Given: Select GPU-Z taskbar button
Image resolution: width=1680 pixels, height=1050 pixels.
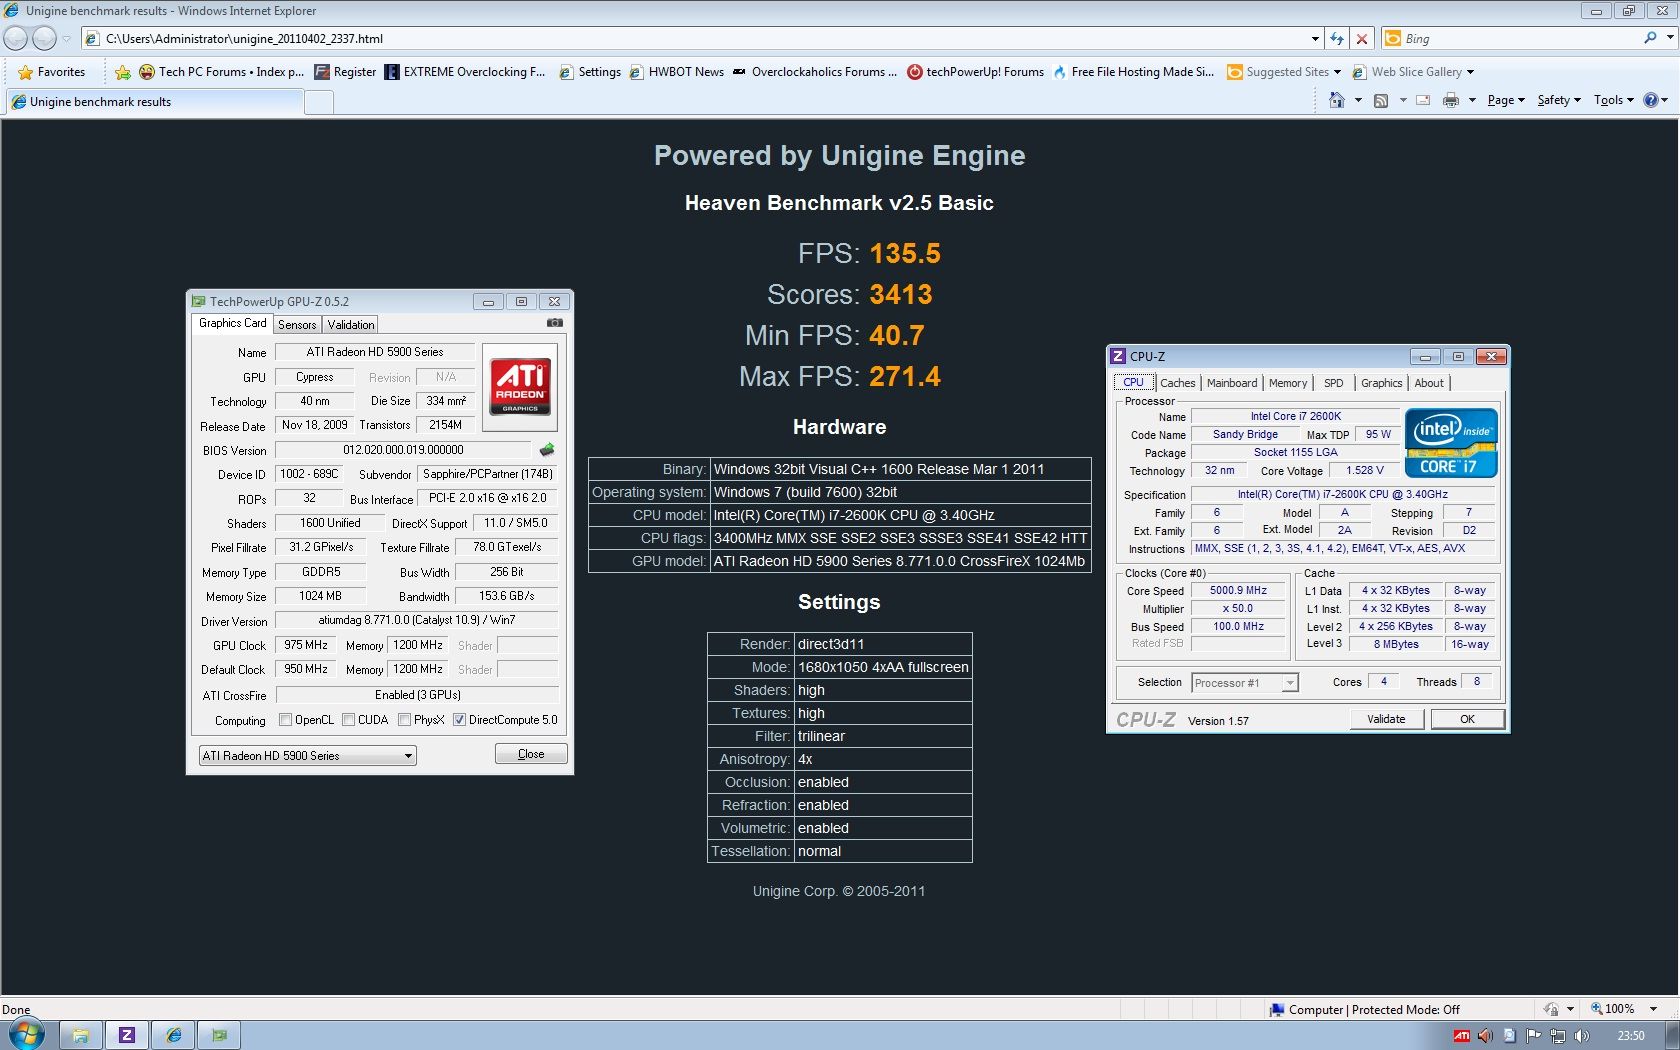Looking at the screenshot, I should point(219,1035).
